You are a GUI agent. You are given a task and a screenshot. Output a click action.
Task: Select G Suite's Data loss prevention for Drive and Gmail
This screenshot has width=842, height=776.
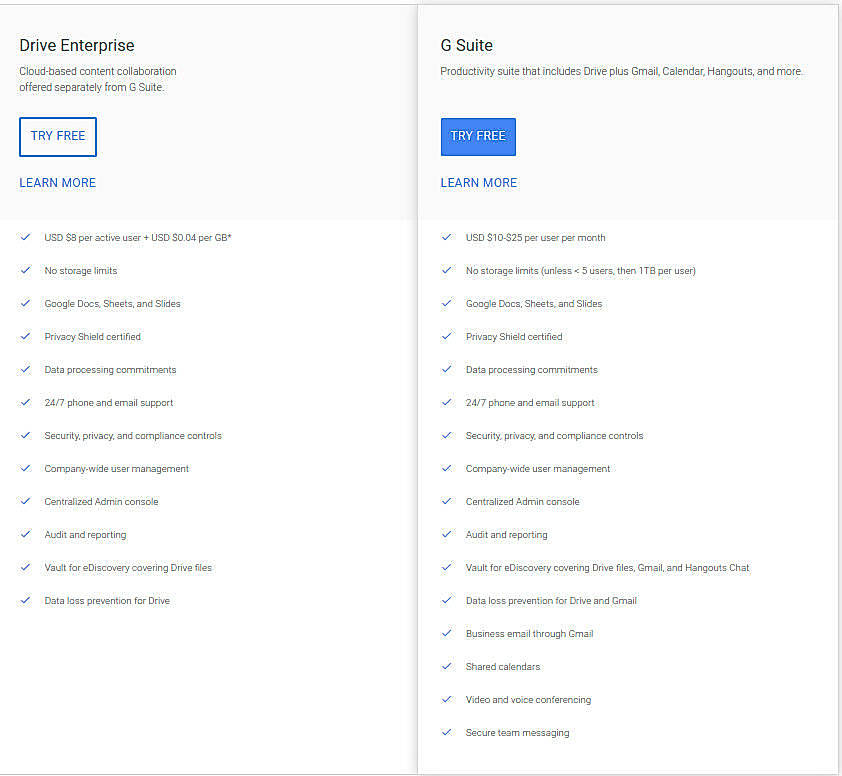[x=551, y=601]
